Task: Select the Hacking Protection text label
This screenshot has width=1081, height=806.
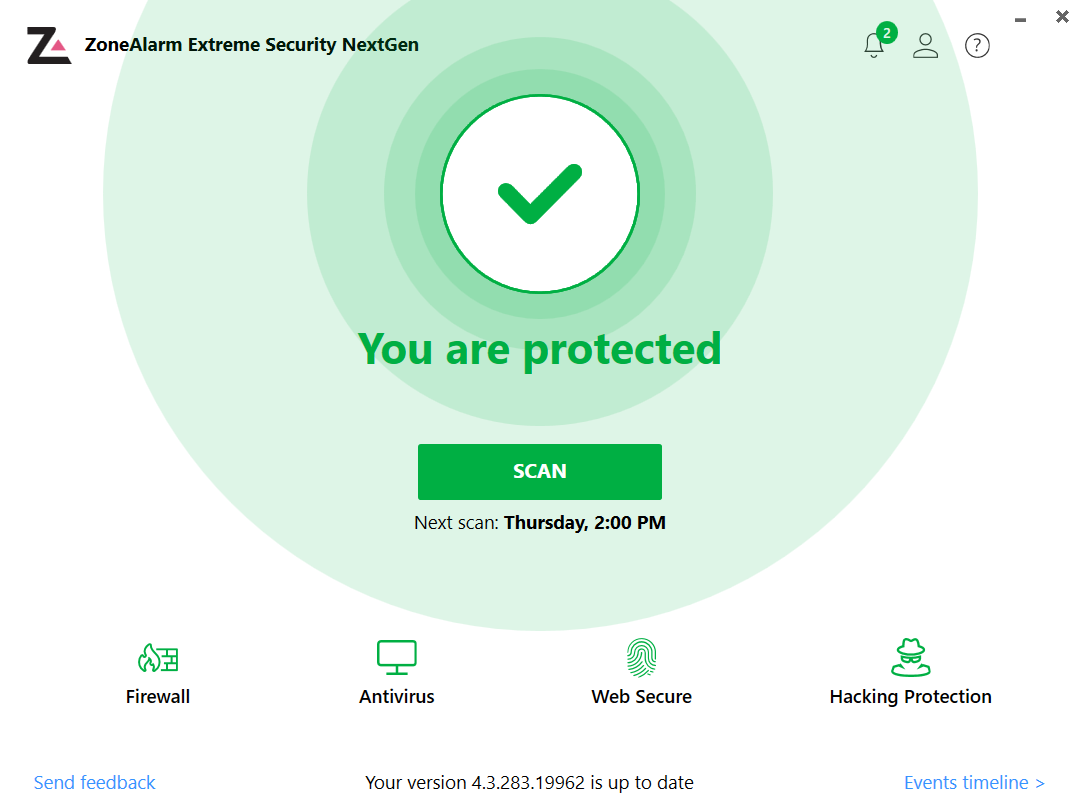Action: point(910,697)
